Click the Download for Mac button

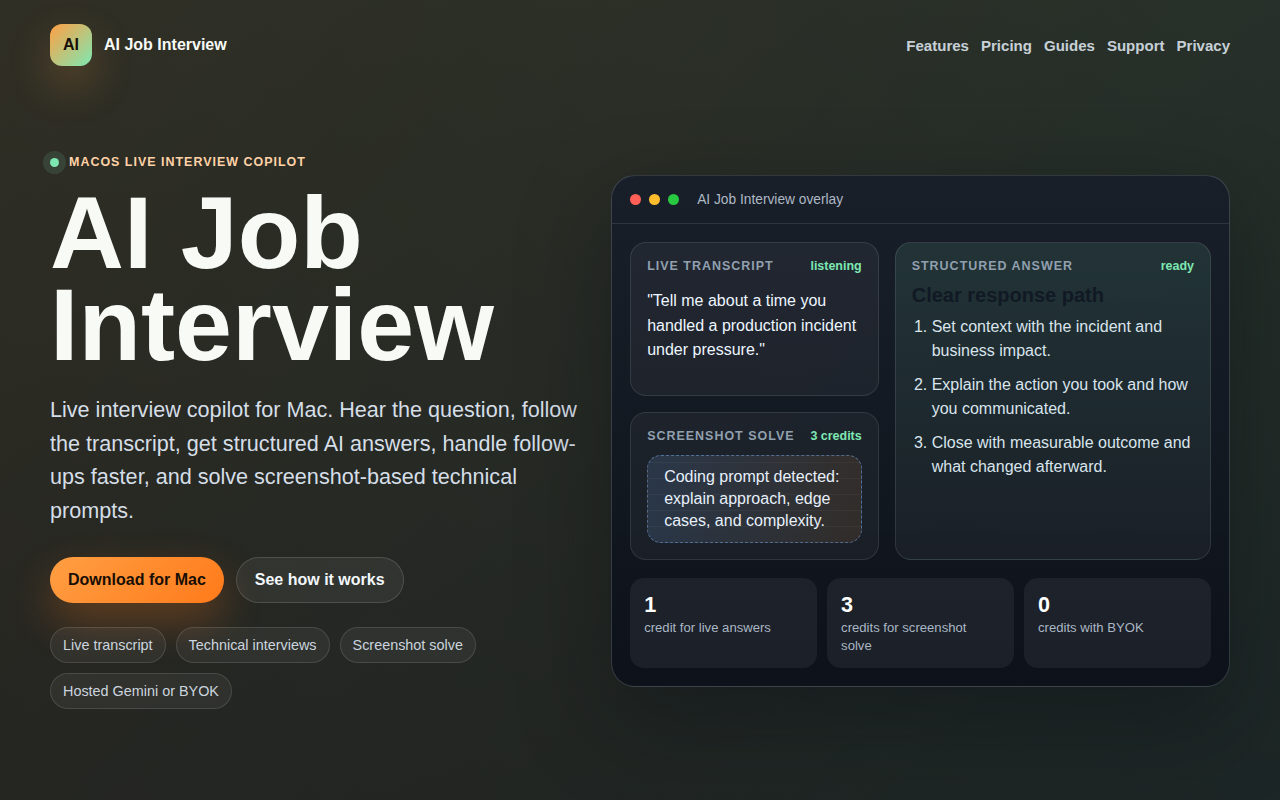tap(137, 580)
